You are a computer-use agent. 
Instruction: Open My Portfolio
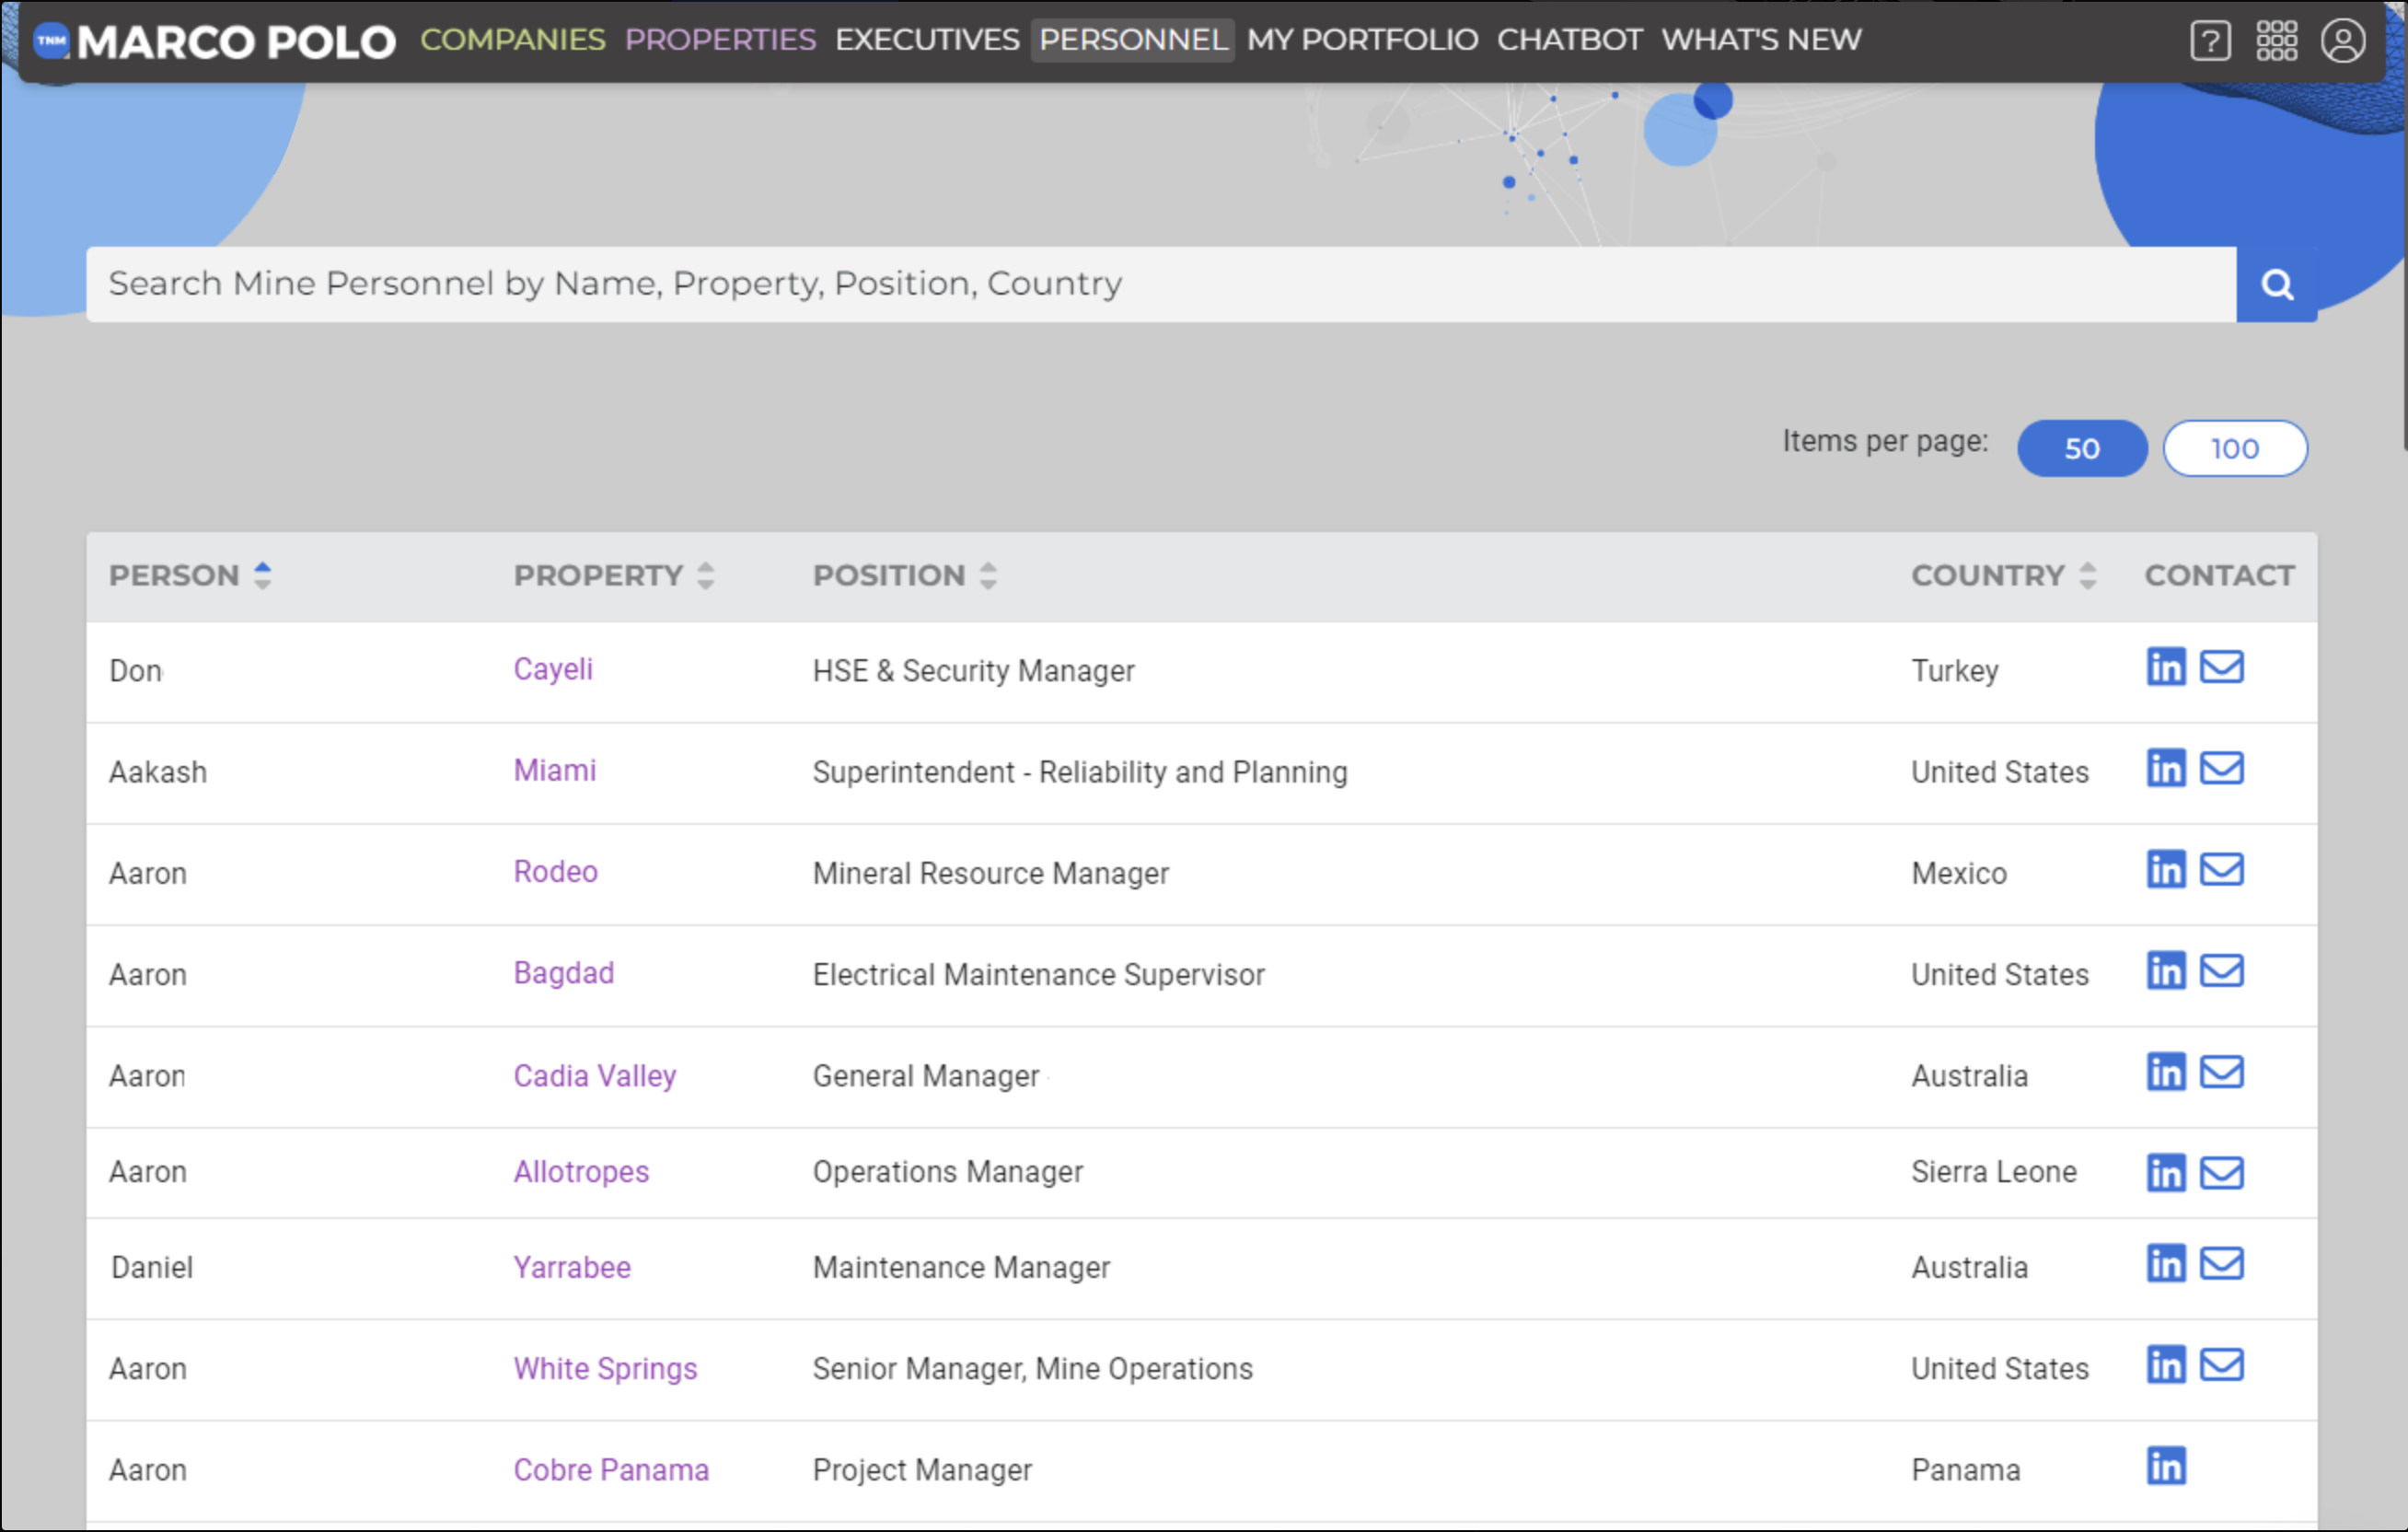click(x=1362, y=40)
